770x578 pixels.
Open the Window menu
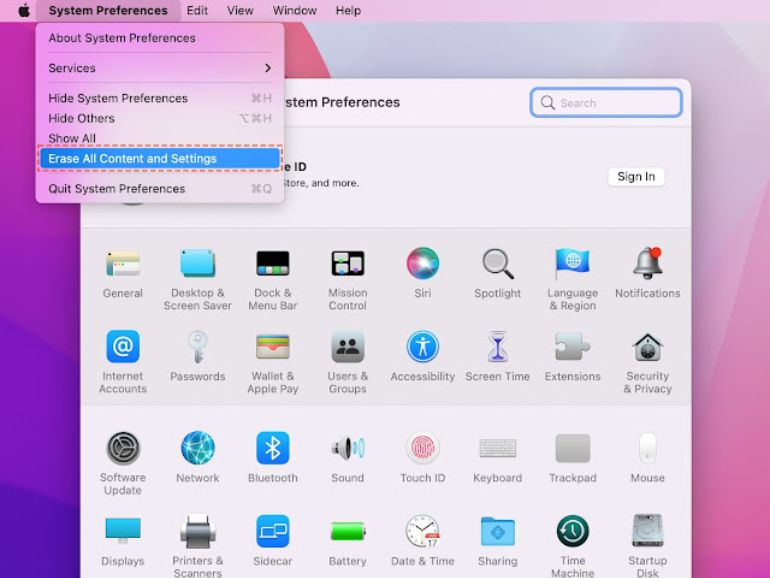294,10
